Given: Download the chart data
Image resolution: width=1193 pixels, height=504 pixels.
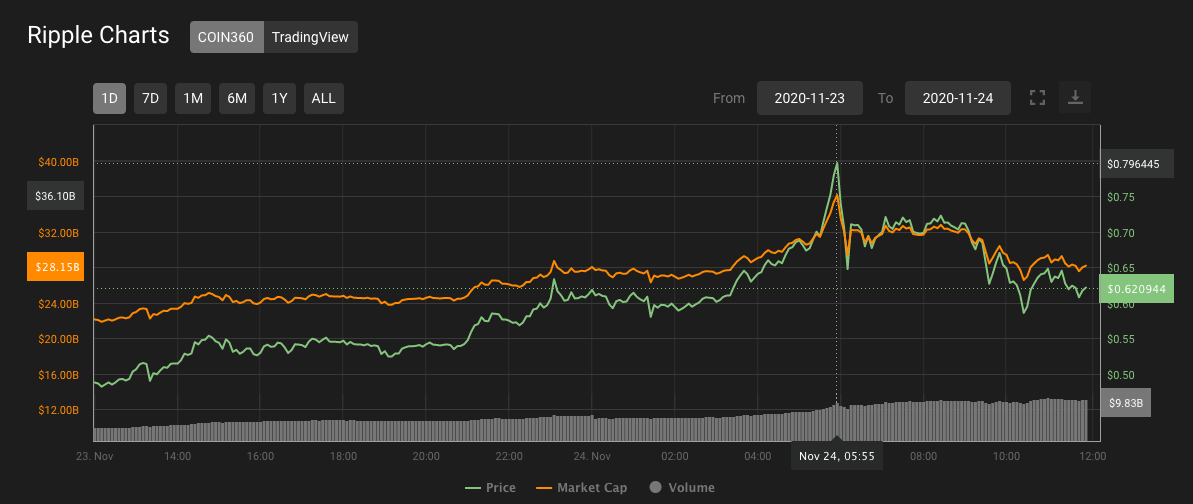Looking at the screenshot, I should pos(1075,97).
